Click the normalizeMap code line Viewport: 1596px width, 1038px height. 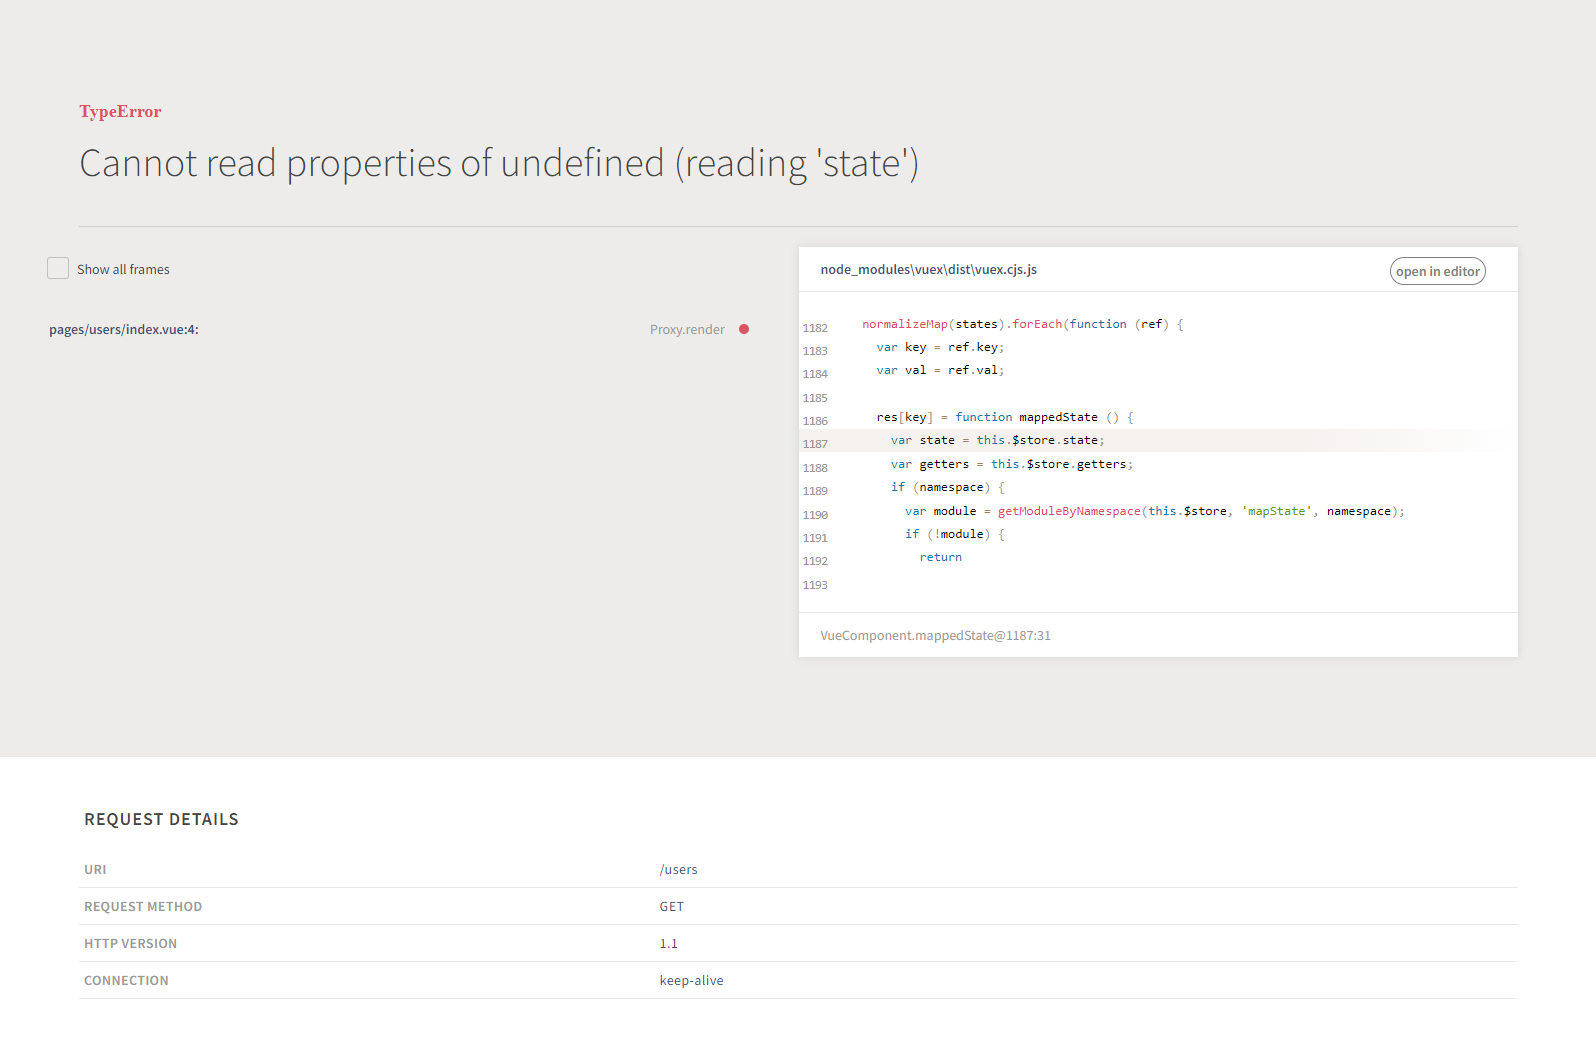pos(1022,324)
